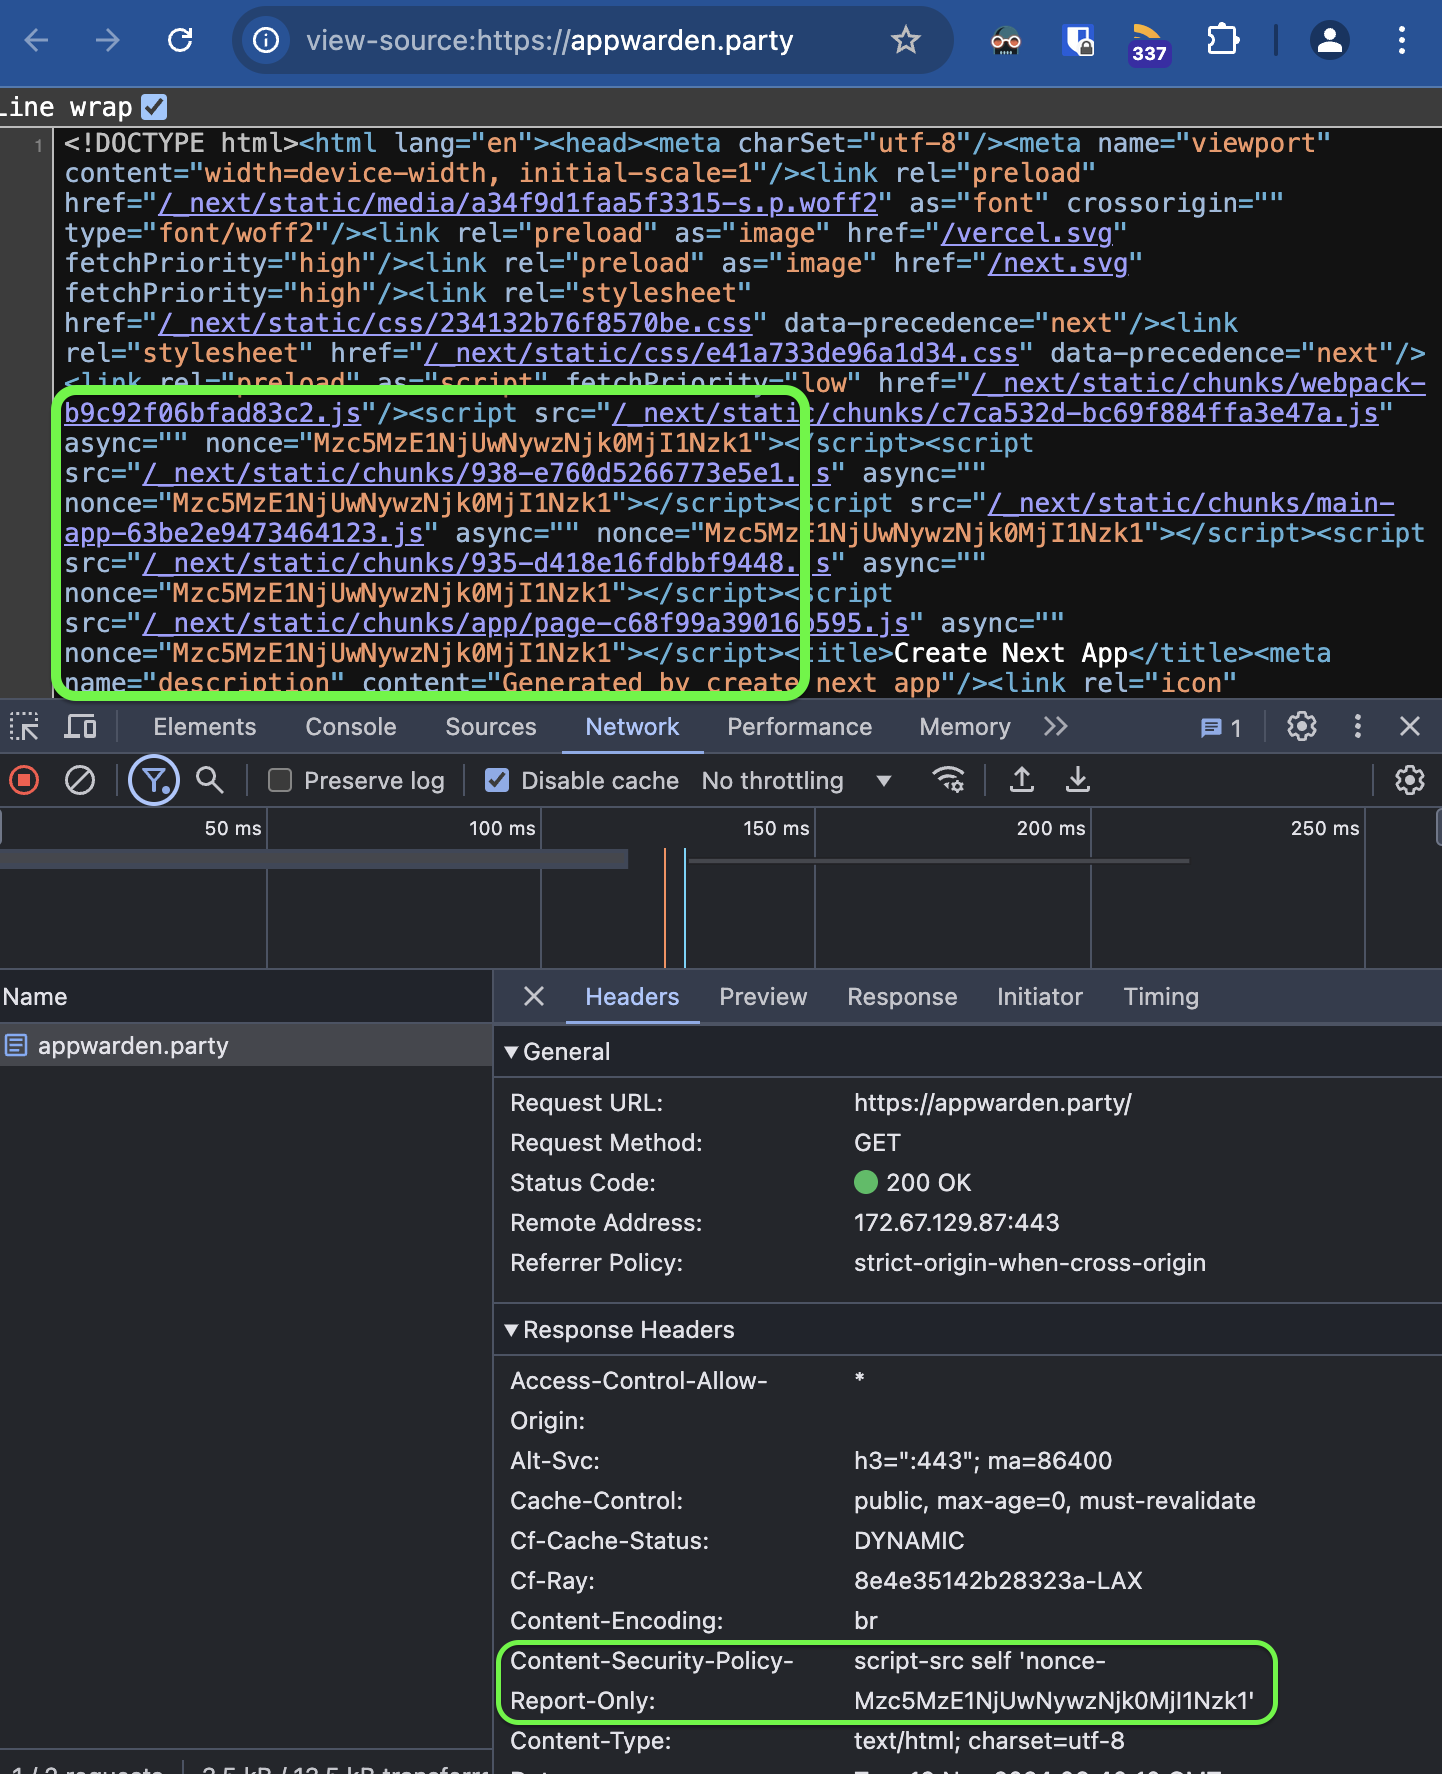The width and height of the screenshot is (1442, 1774).
Task: Open the browser profile avatar
Action: click(x=1329, y=40)
